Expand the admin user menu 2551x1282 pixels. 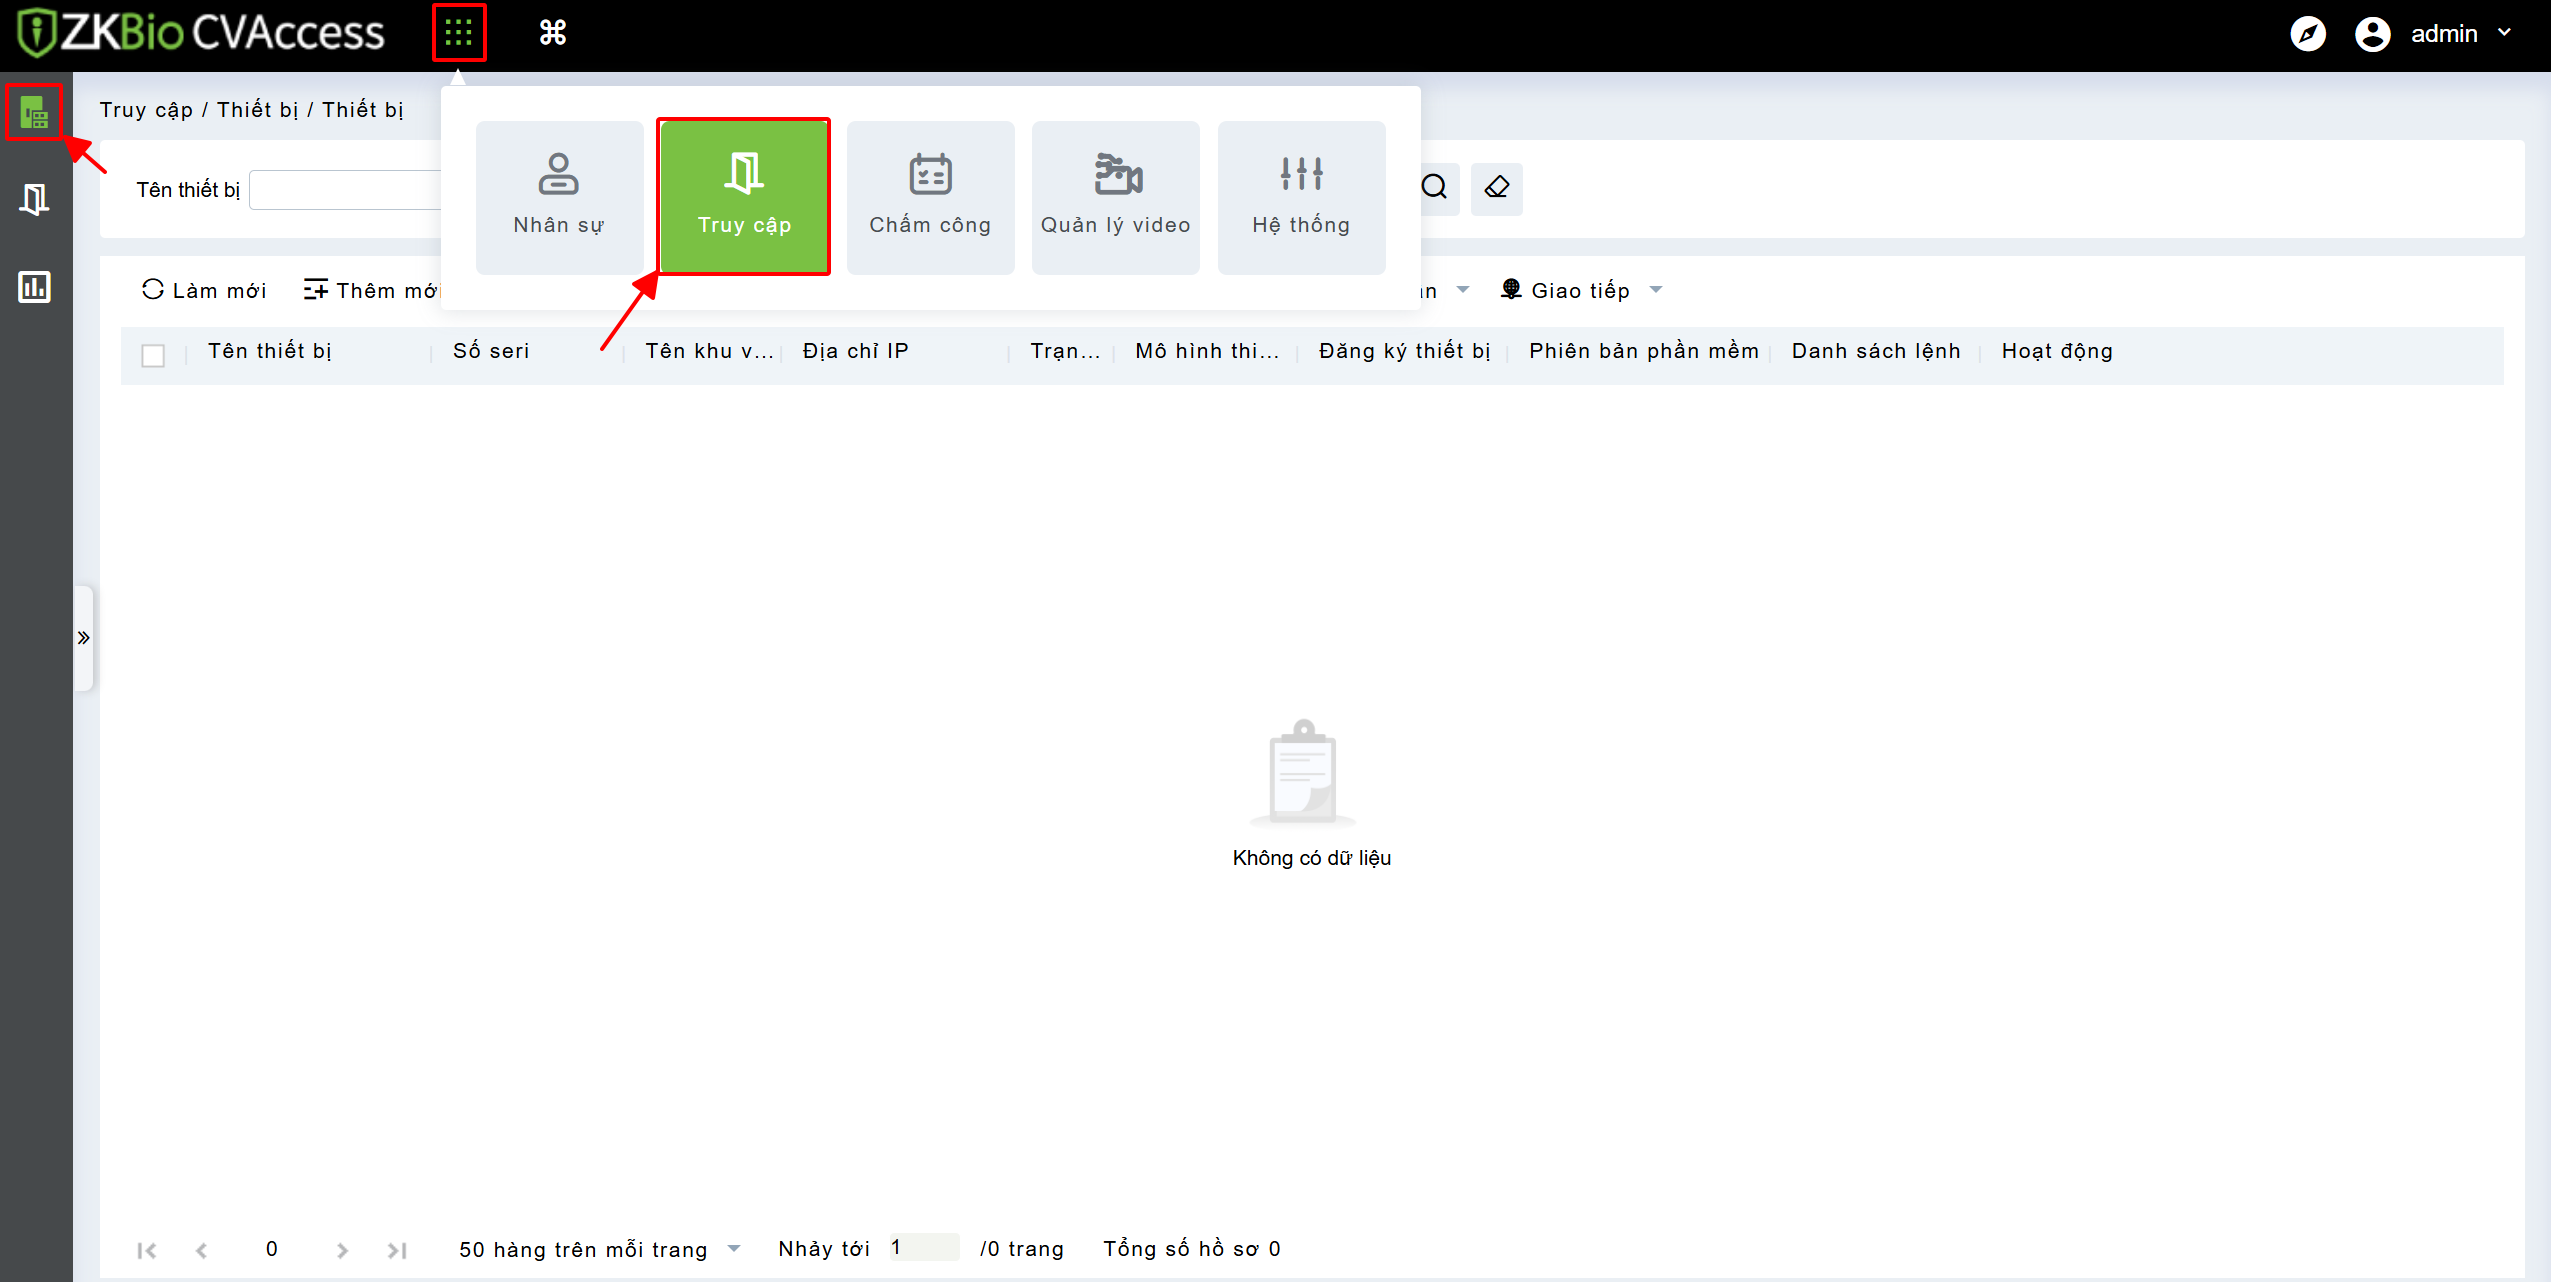tap(2445, 34)
